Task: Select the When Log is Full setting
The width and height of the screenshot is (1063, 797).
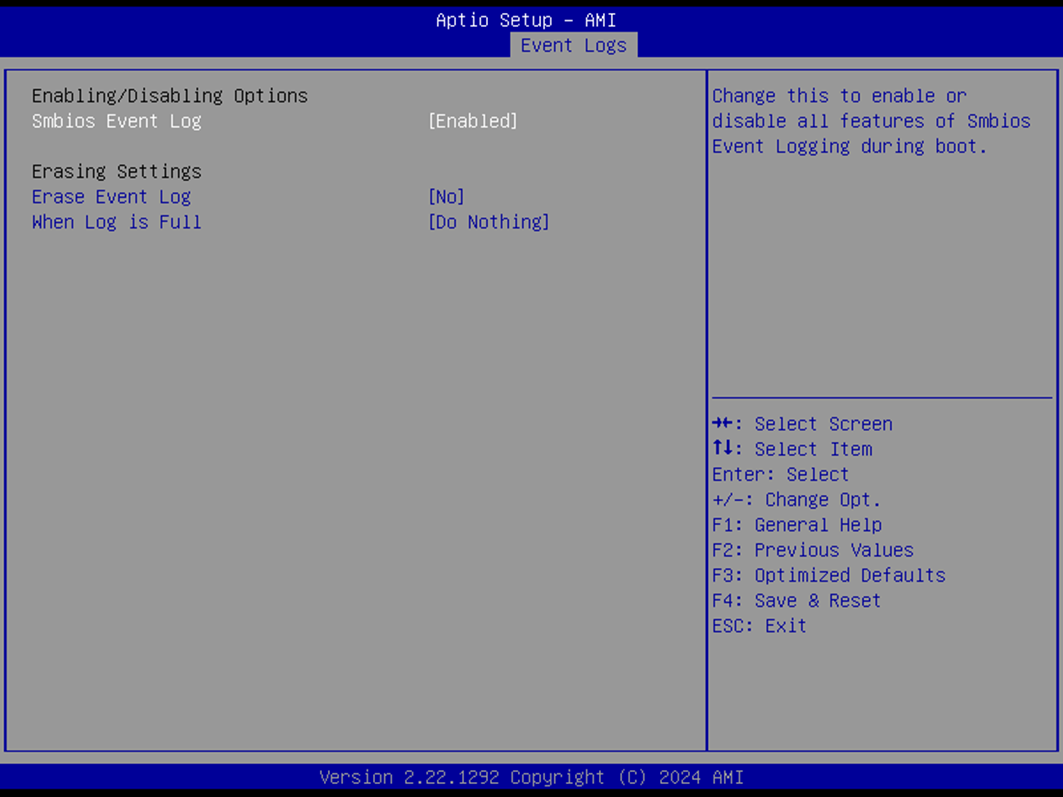Action: point(116,222)
